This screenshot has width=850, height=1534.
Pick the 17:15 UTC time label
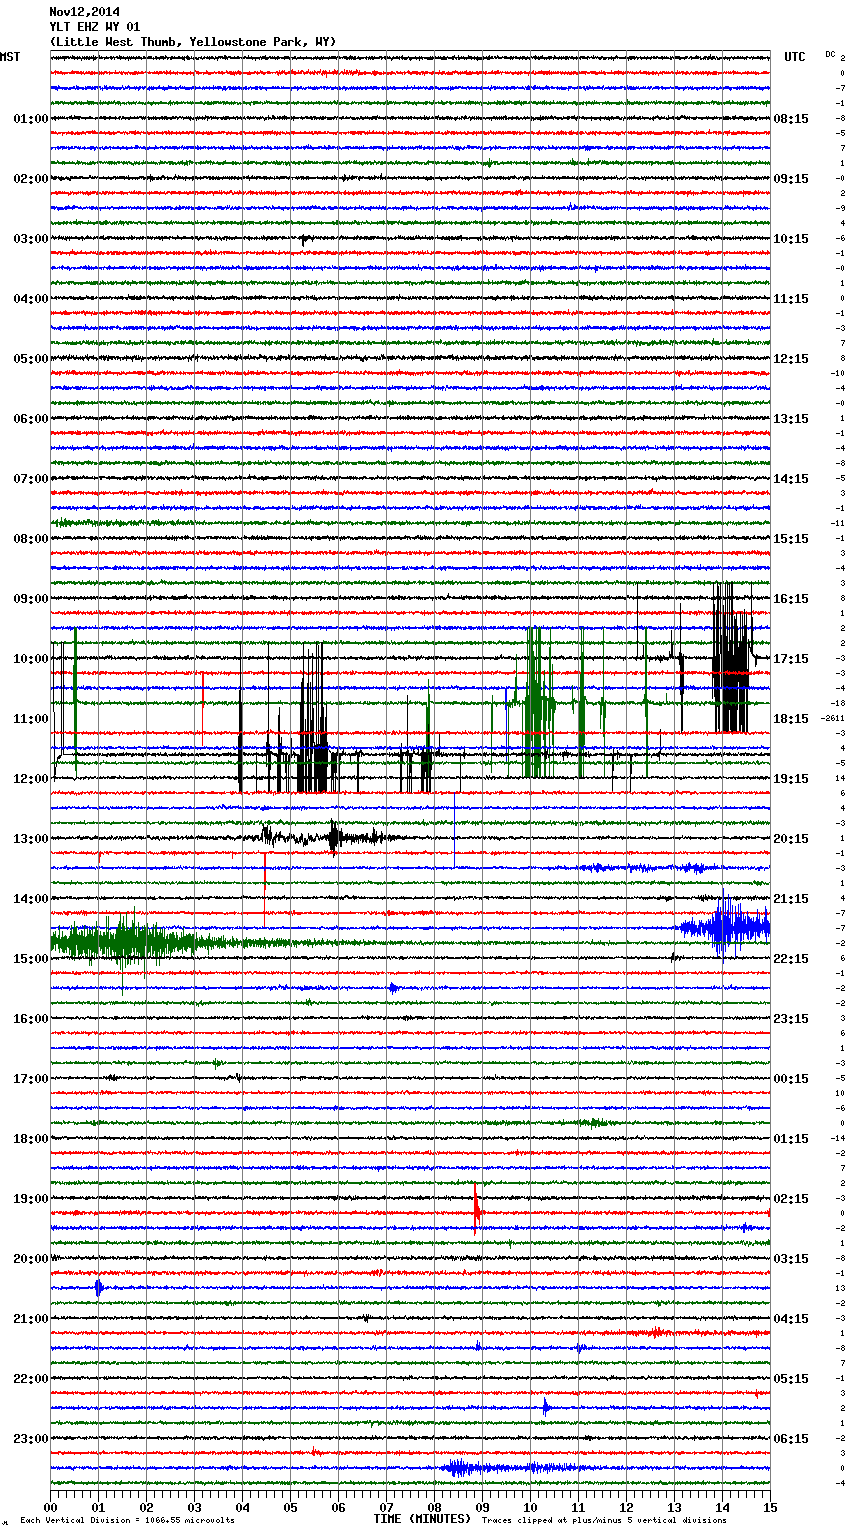point(791,659)
